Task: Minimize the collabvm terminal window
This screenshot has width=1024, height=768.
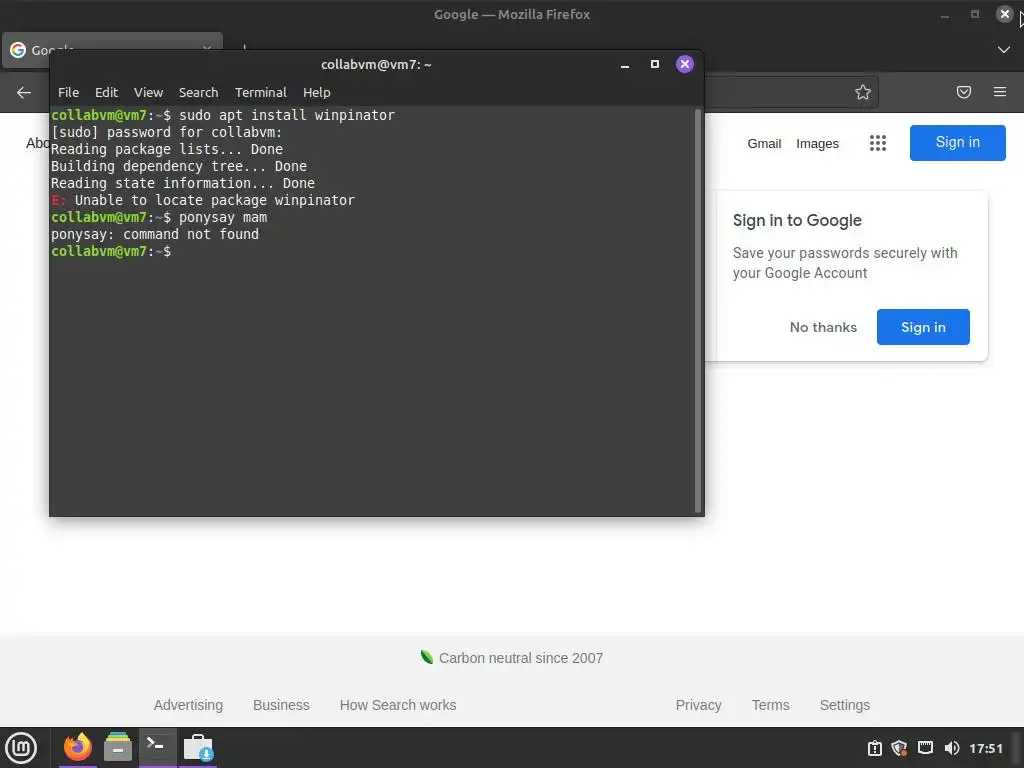Action: [x=625, y=65]
